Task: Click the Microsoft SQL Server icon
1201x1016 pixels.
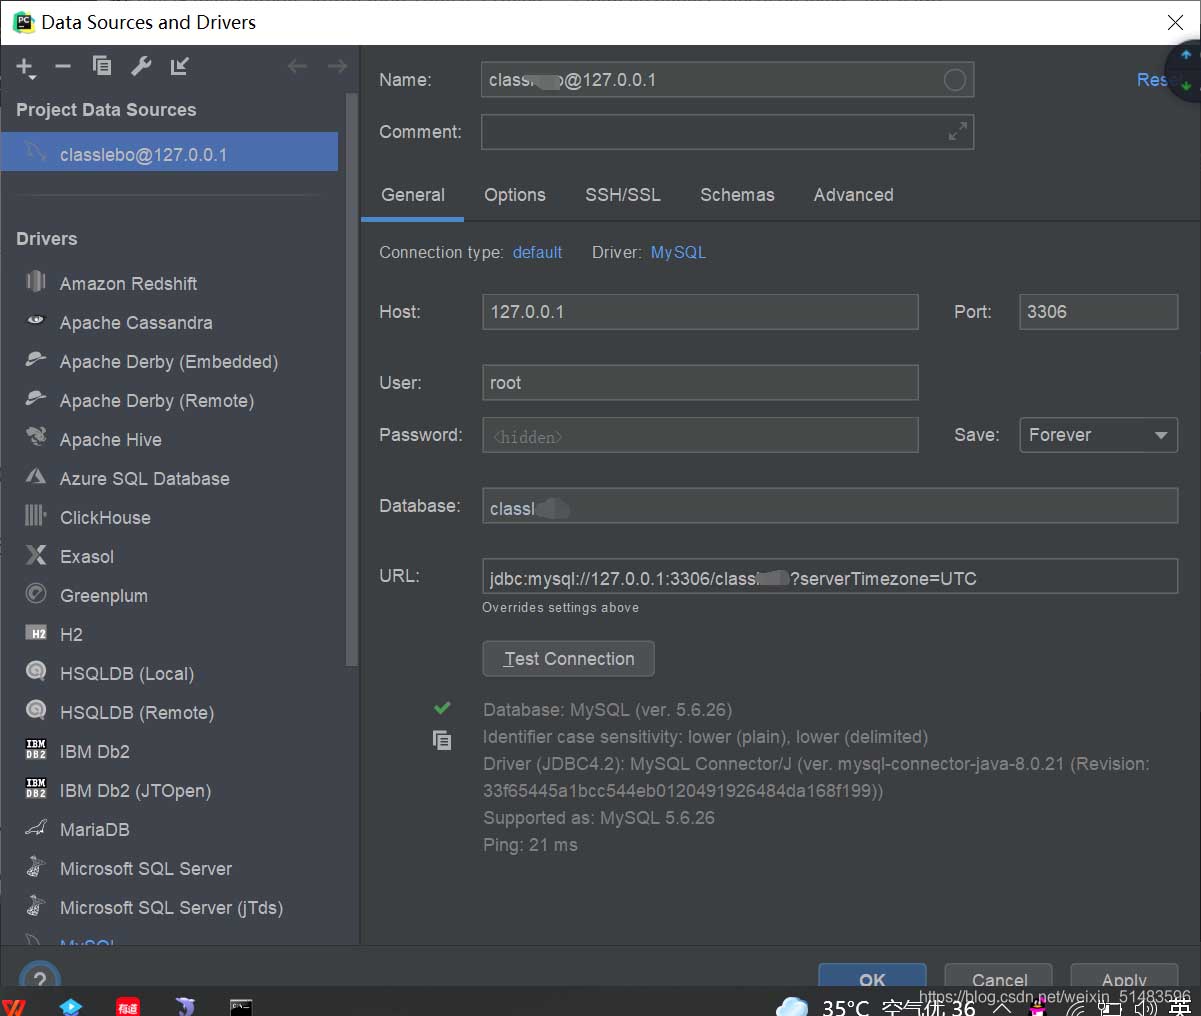Action: click(36, 867)
